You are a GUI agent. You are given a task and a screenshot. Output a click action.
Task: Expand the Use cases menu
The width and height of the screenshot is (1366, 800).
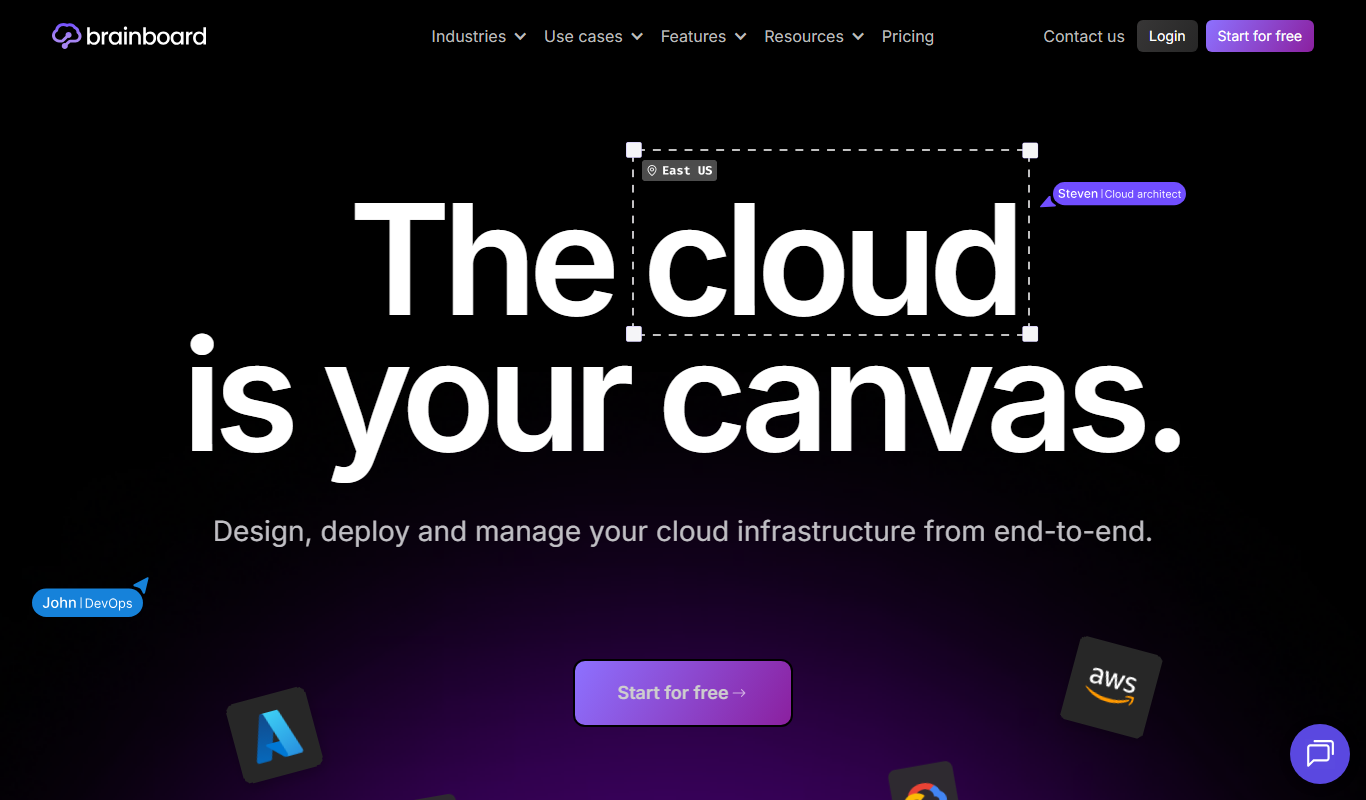coord(593,36)
